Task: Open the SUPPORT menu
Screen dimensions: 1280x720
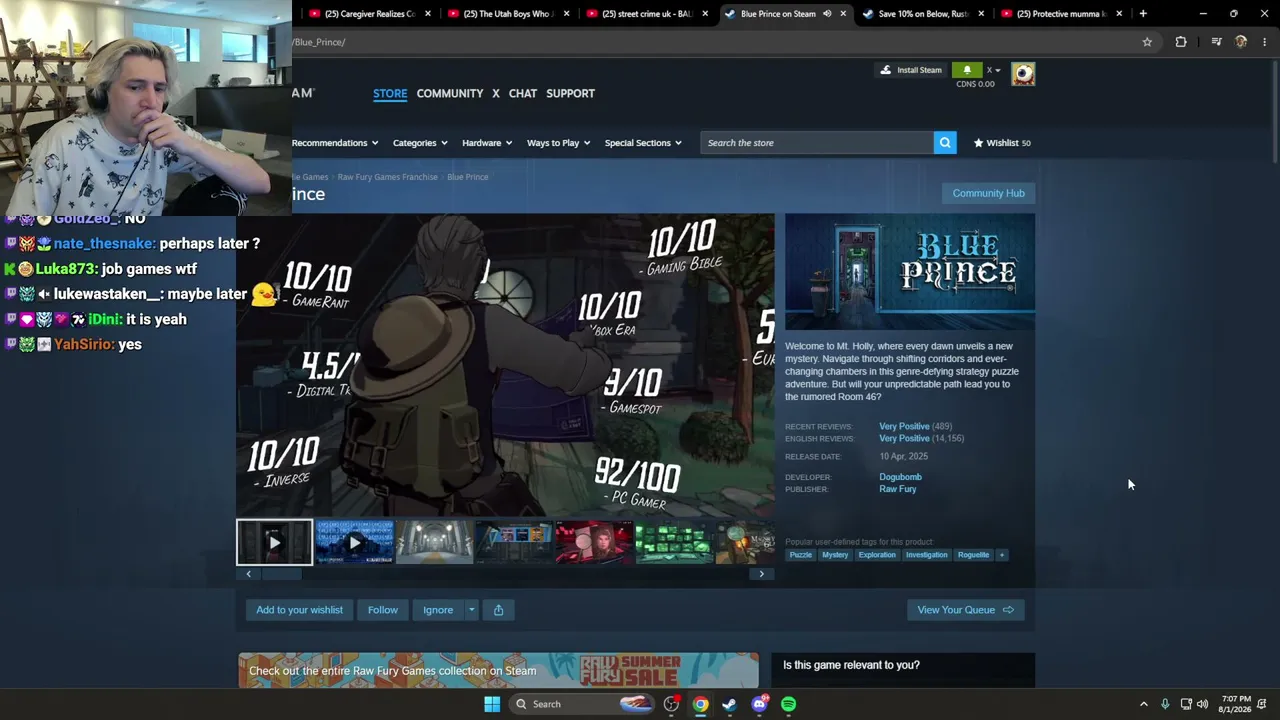Action: pos(571,93)
